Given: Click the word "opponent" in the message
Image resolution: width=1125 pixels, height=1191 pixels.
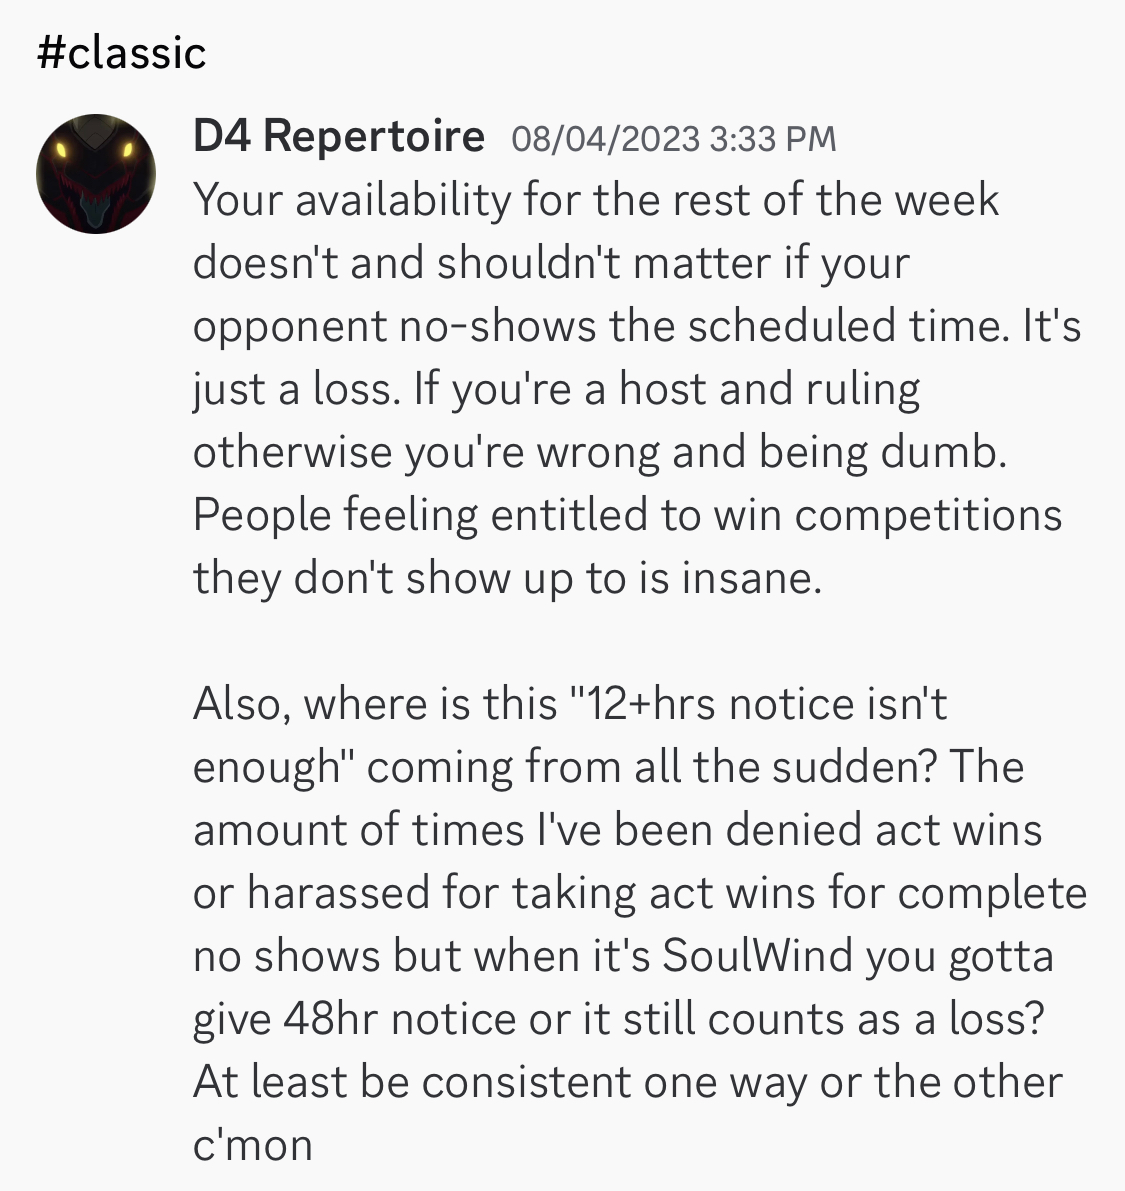Looking at the screenshot, I should [288, 327].
